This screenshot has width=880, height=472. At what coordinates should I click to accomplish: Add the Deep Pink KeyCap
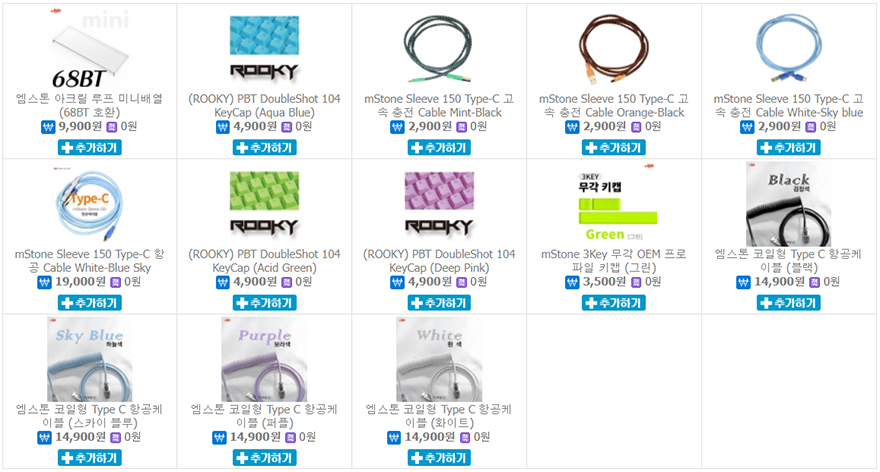point(439,303)
